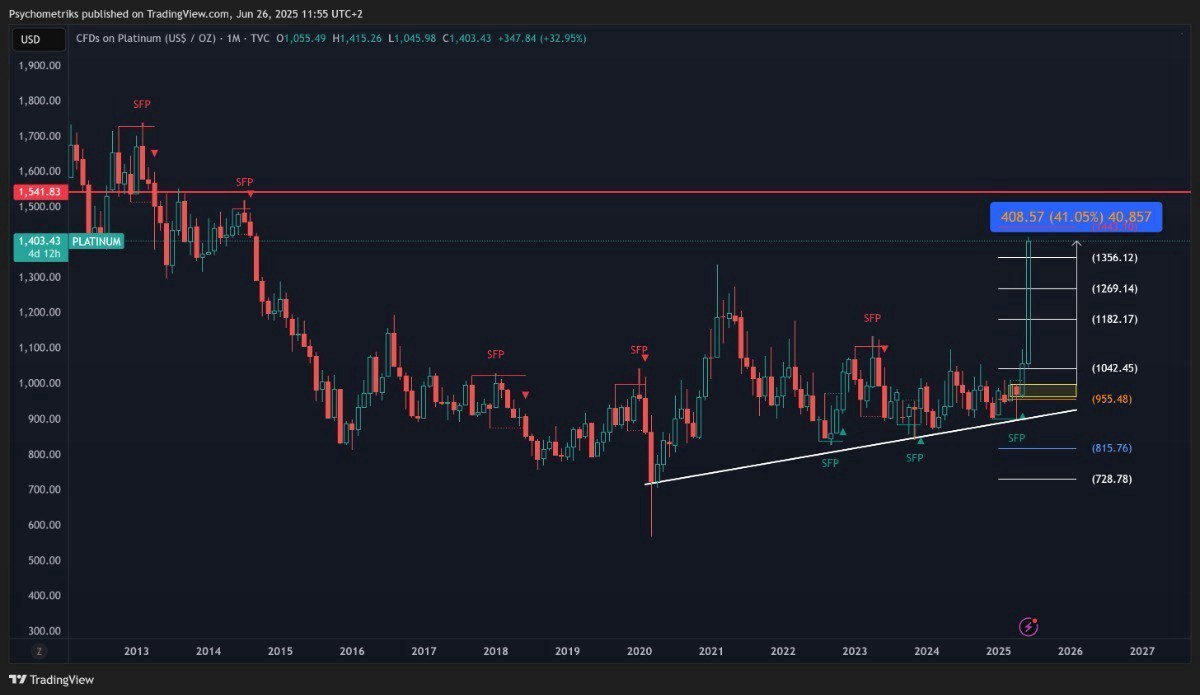Click the red SFP label above the 2020 candle
Viewport: 1200px width, 695px height.
pos(639,349)
